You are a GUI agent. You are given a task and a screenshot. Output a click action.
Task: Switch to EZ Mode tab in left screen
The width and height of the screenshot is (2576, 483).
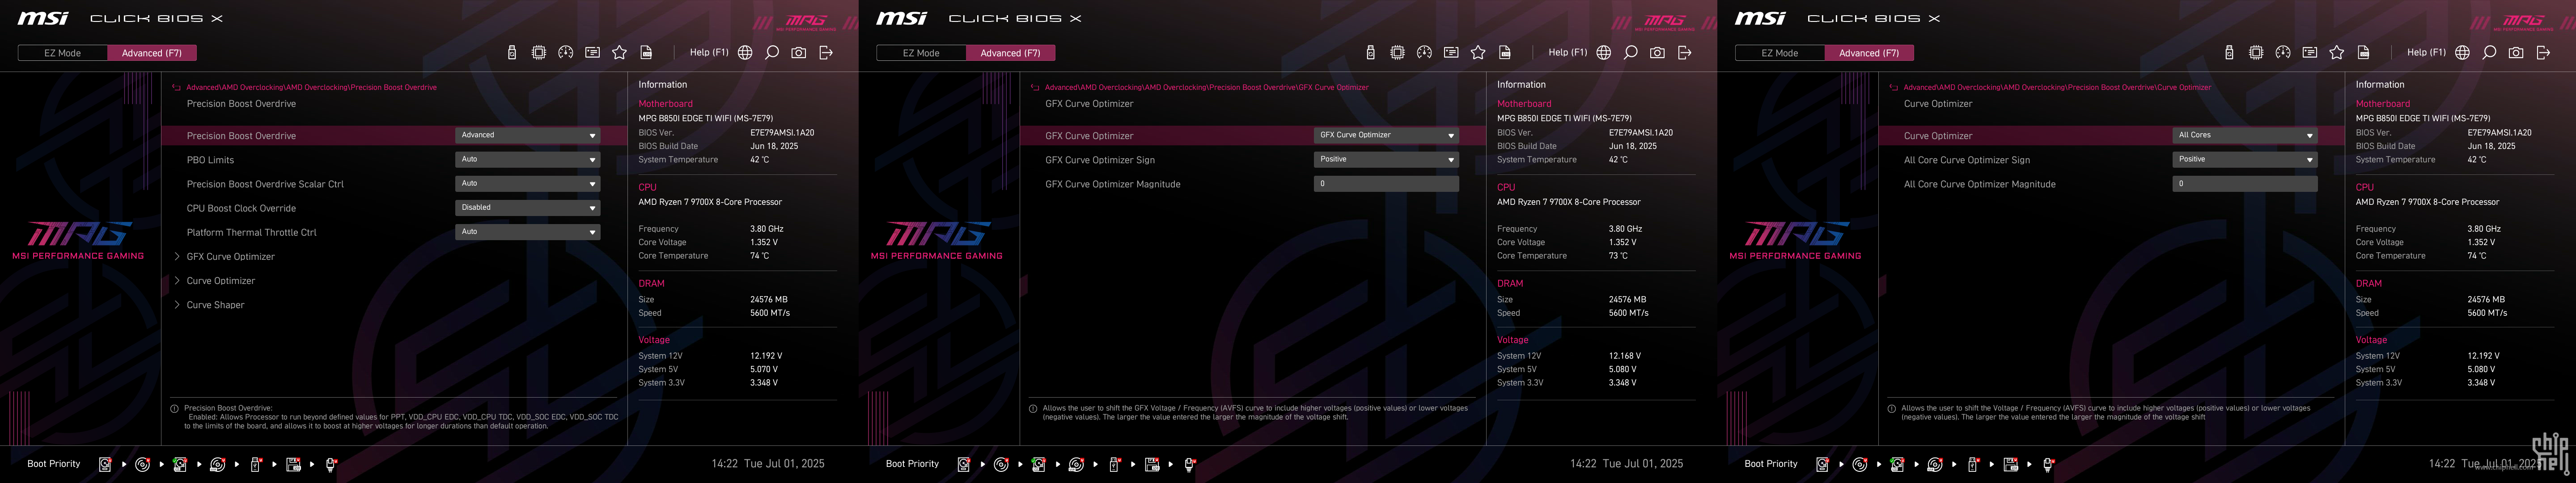62,53
